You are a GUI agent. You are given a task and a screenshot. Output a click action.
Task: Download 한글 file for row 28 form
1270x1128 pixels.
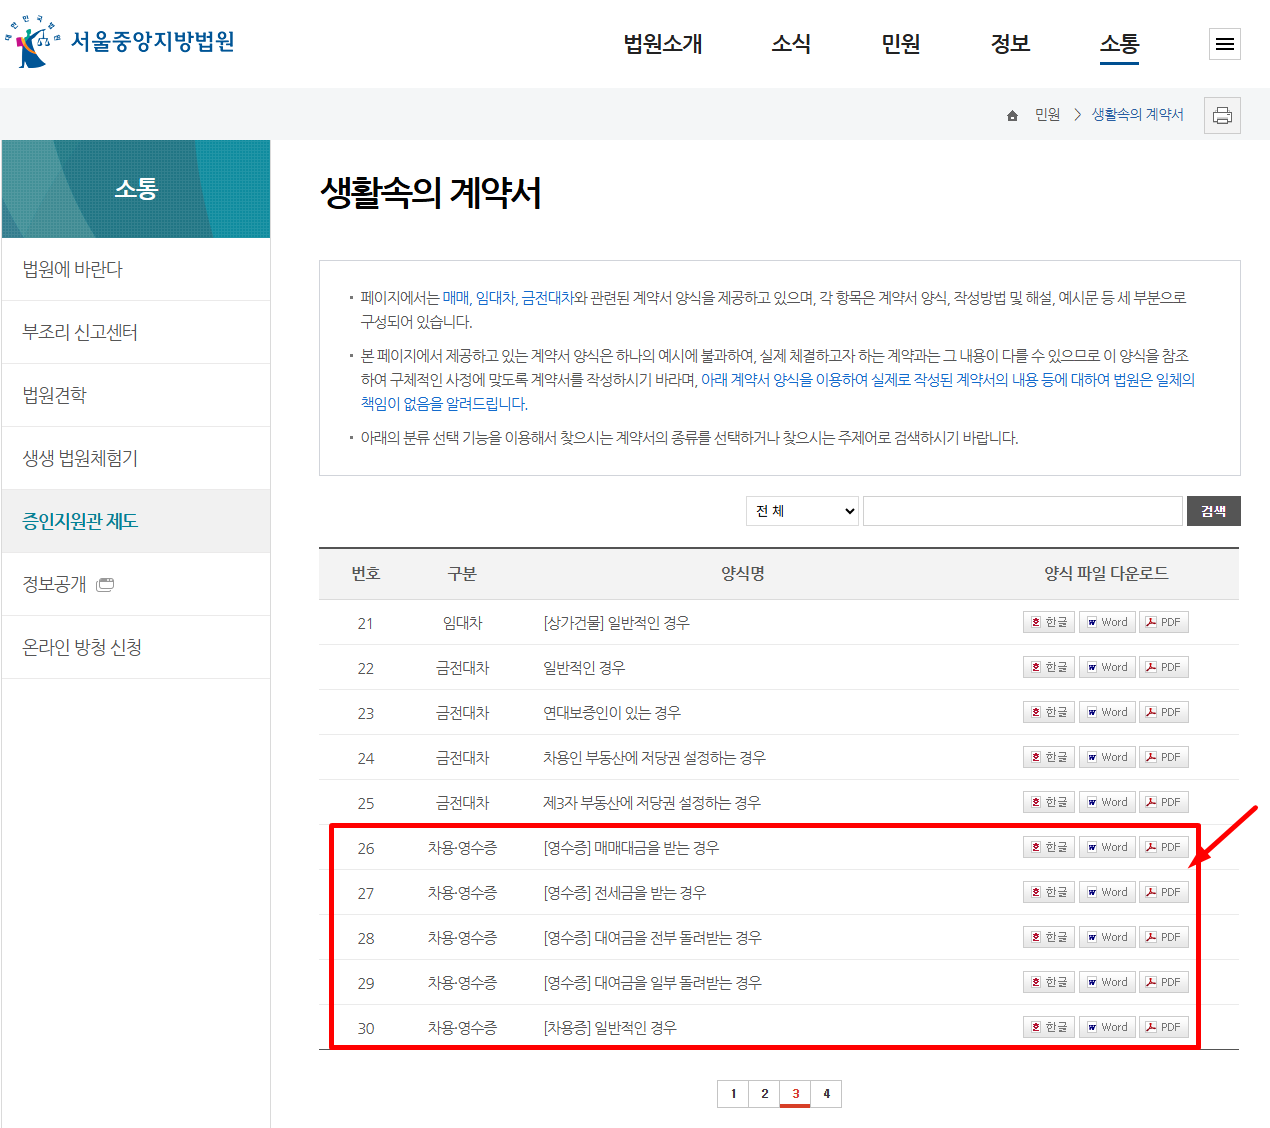tap(1048, 936)
